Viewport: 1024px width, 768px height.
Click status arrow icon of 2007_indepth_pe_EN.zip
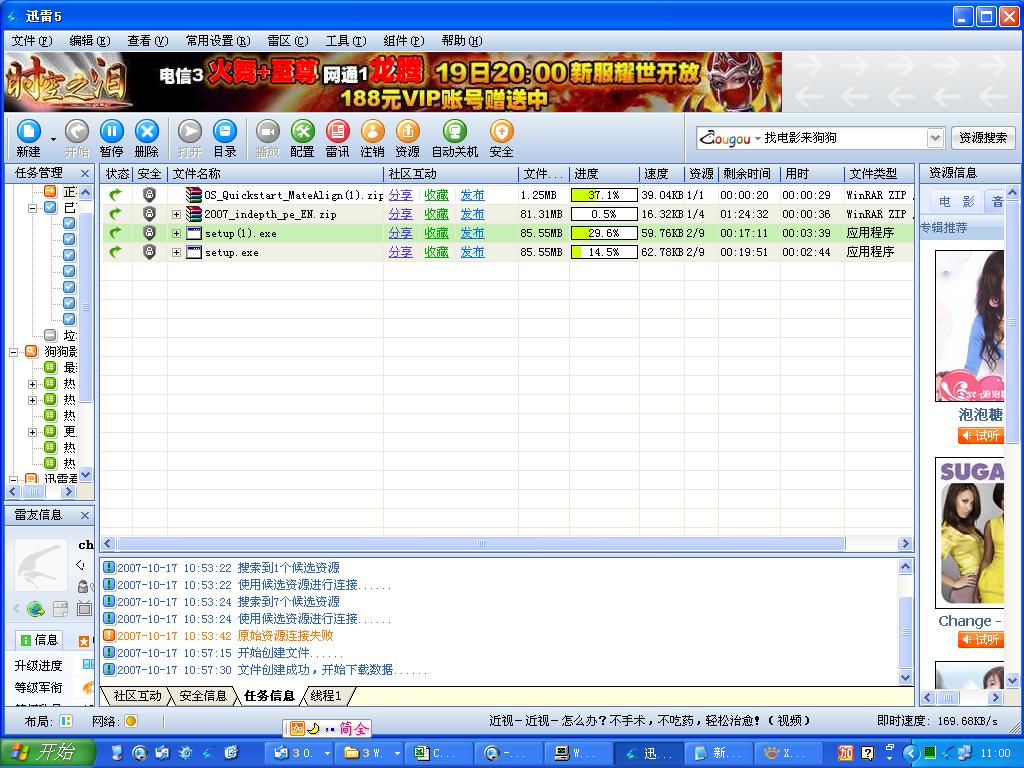coord(116,214)
